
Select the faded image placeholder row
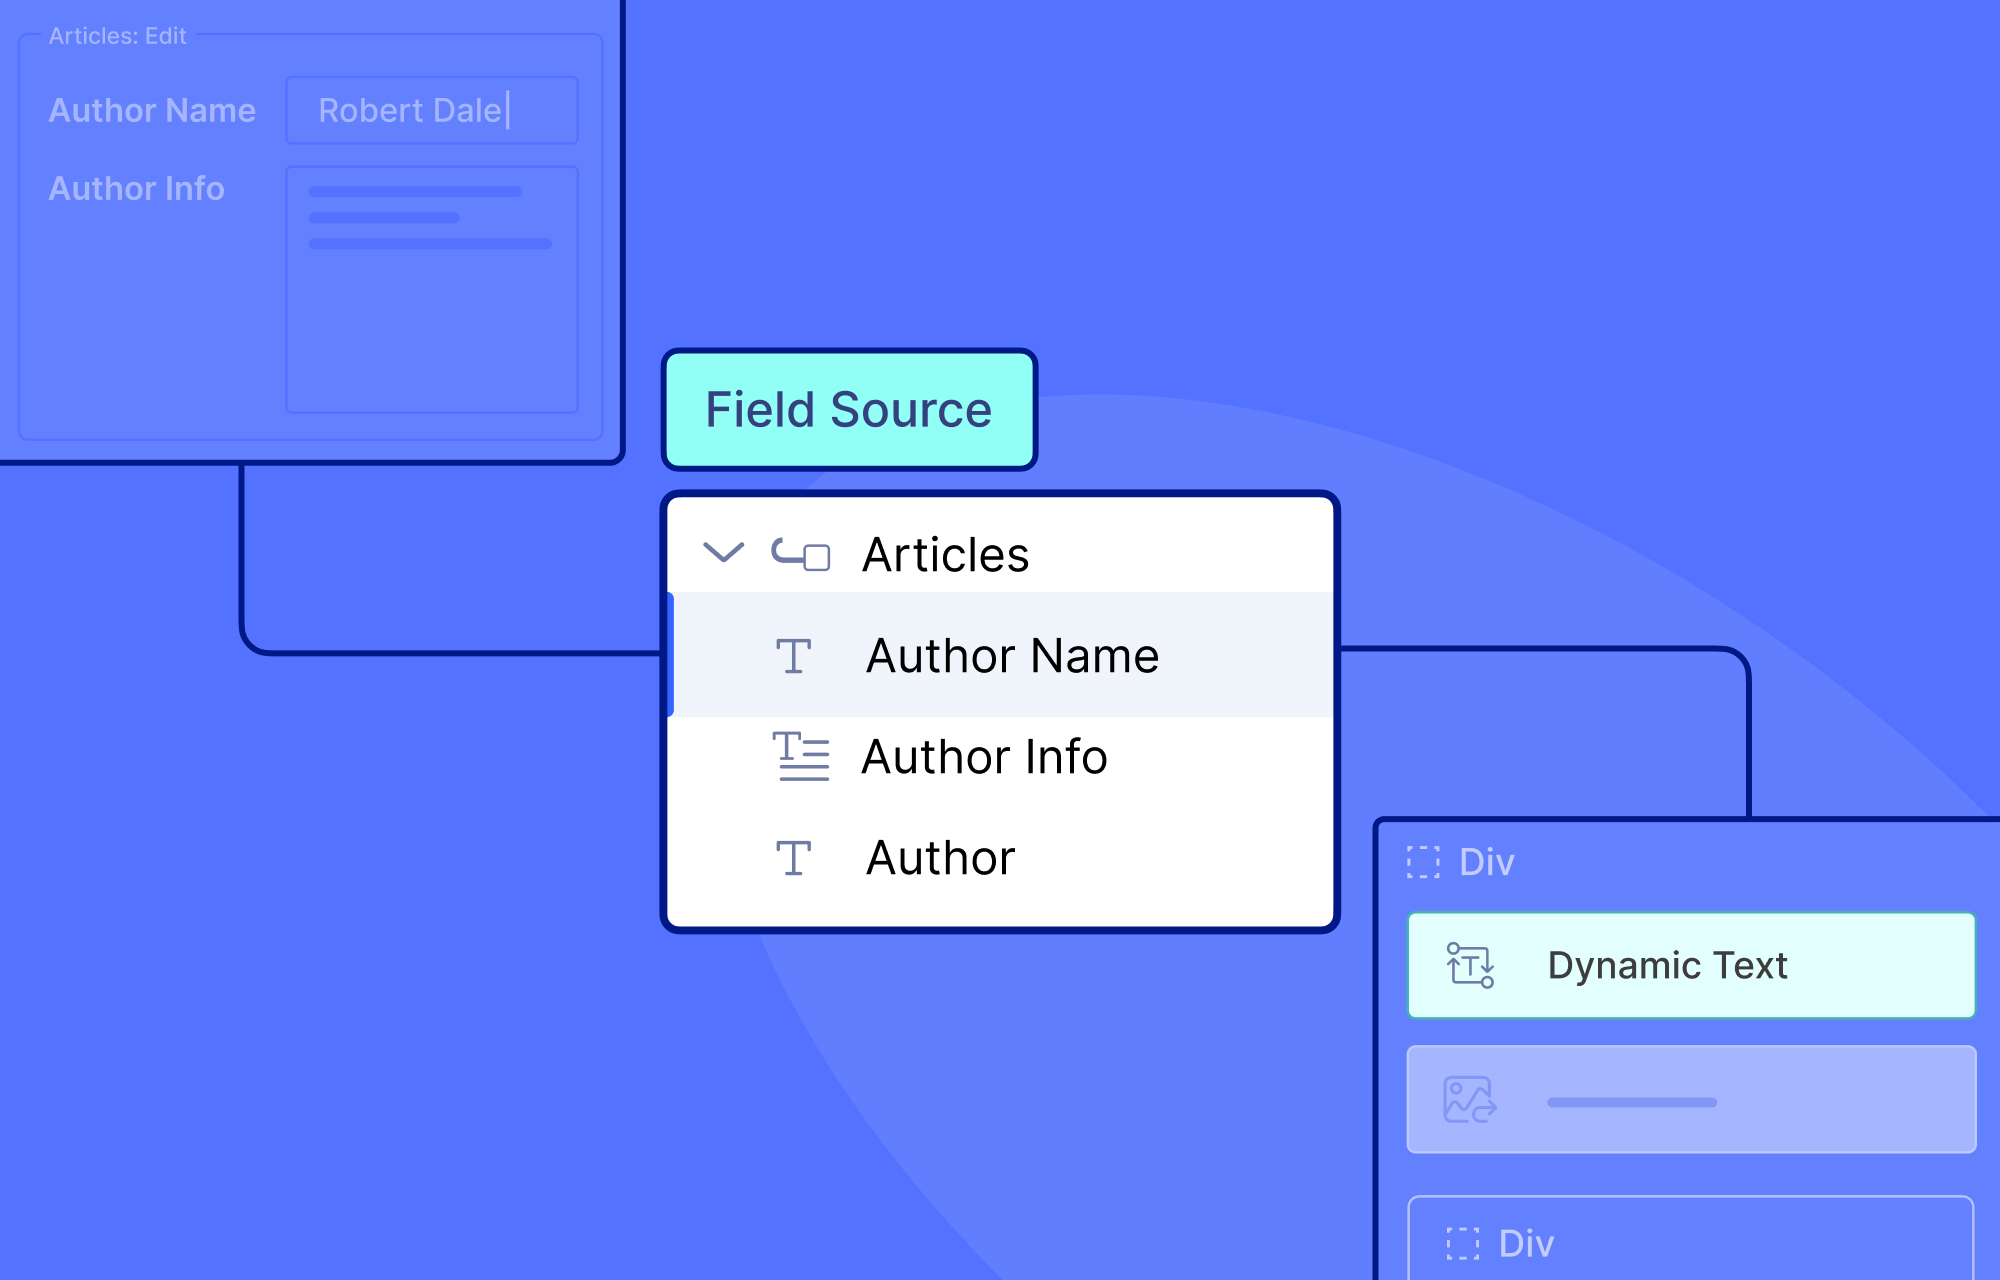click(x=1691, y=1100)
